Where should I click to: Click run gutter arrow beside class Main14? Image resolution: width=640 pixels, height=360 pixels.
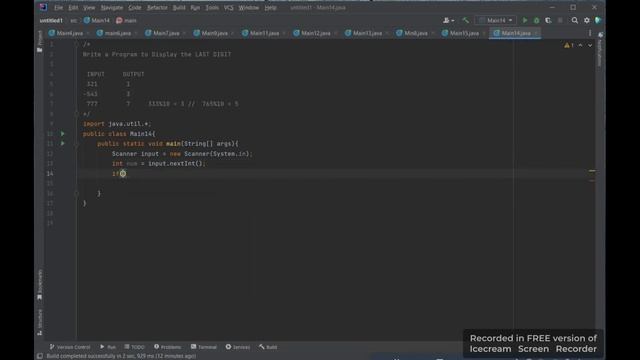tap(62, 133)
